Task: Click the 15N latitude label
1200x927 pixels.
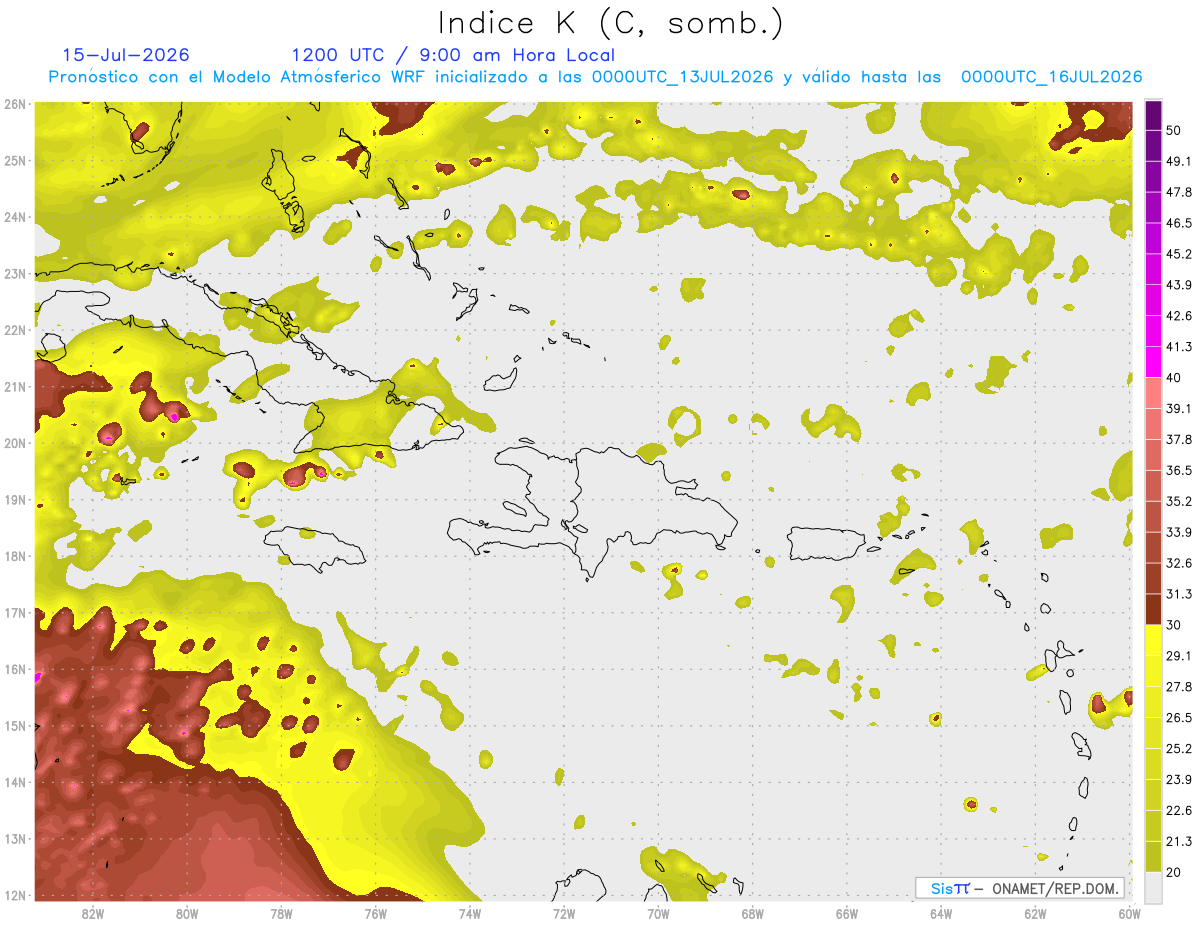Action: click(14, 726)
